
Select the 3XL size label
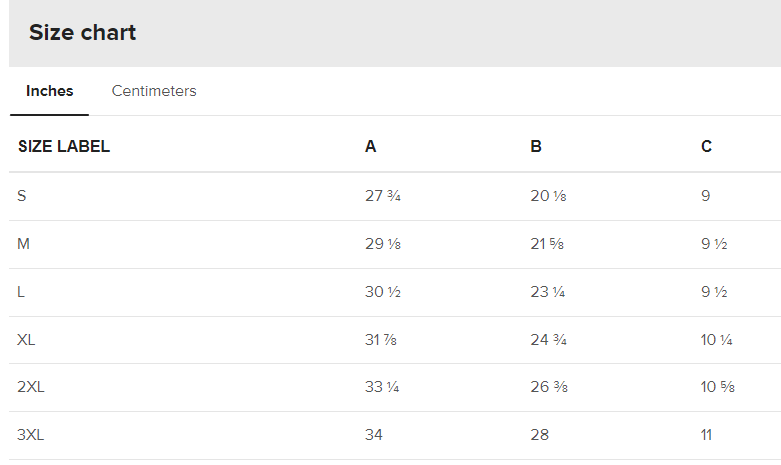pos(30,435)
